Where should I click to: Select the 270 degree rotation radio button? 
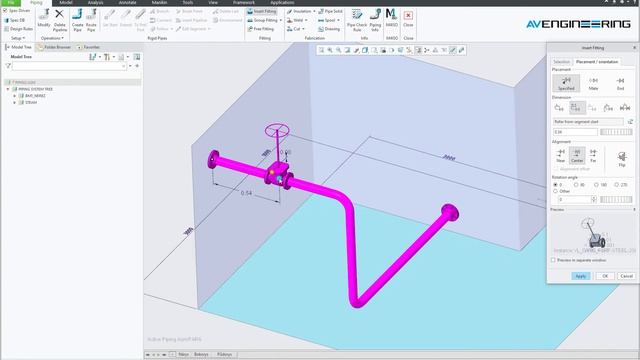617,185
